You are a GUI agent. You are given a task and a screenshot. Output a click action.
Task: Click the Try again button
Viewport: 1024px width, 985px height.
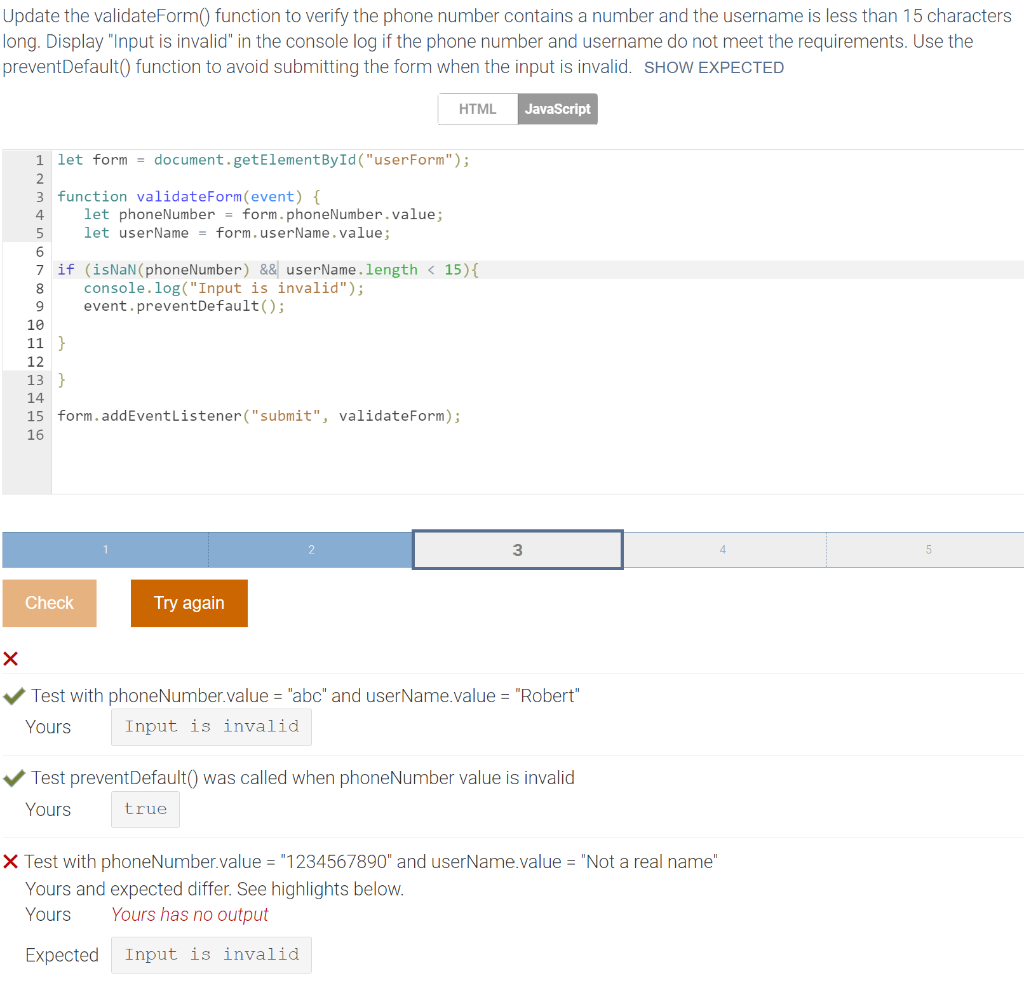click(x=189, y=603)
